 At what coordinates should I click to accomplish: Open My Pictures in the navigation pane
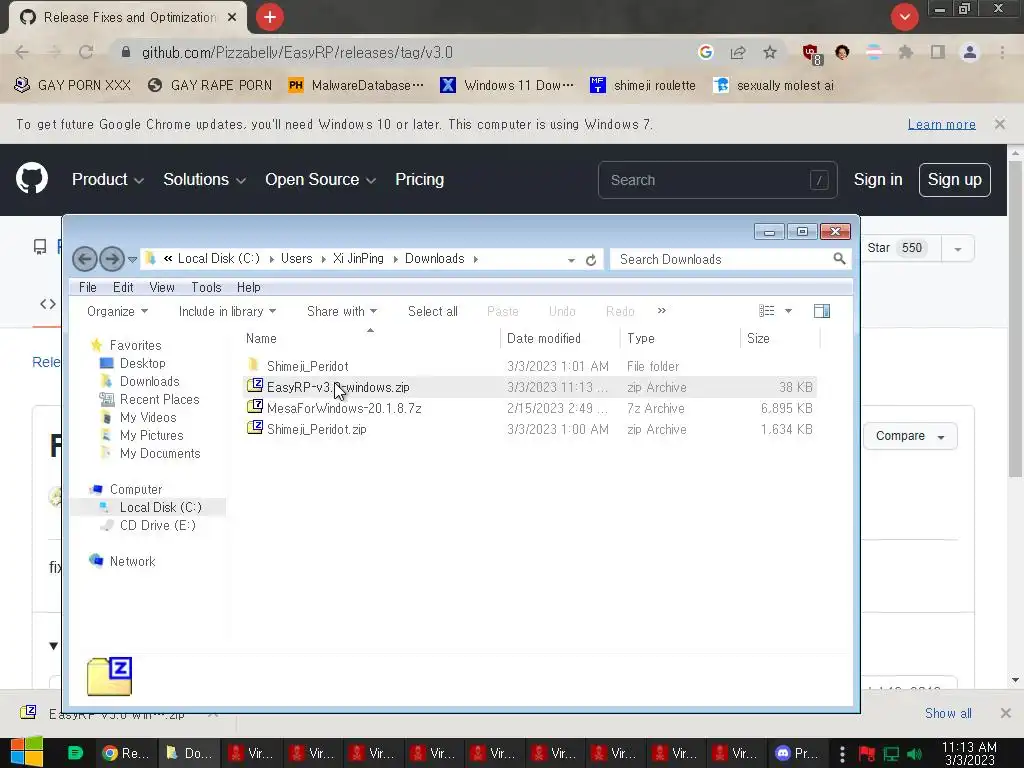click(152, 436)
